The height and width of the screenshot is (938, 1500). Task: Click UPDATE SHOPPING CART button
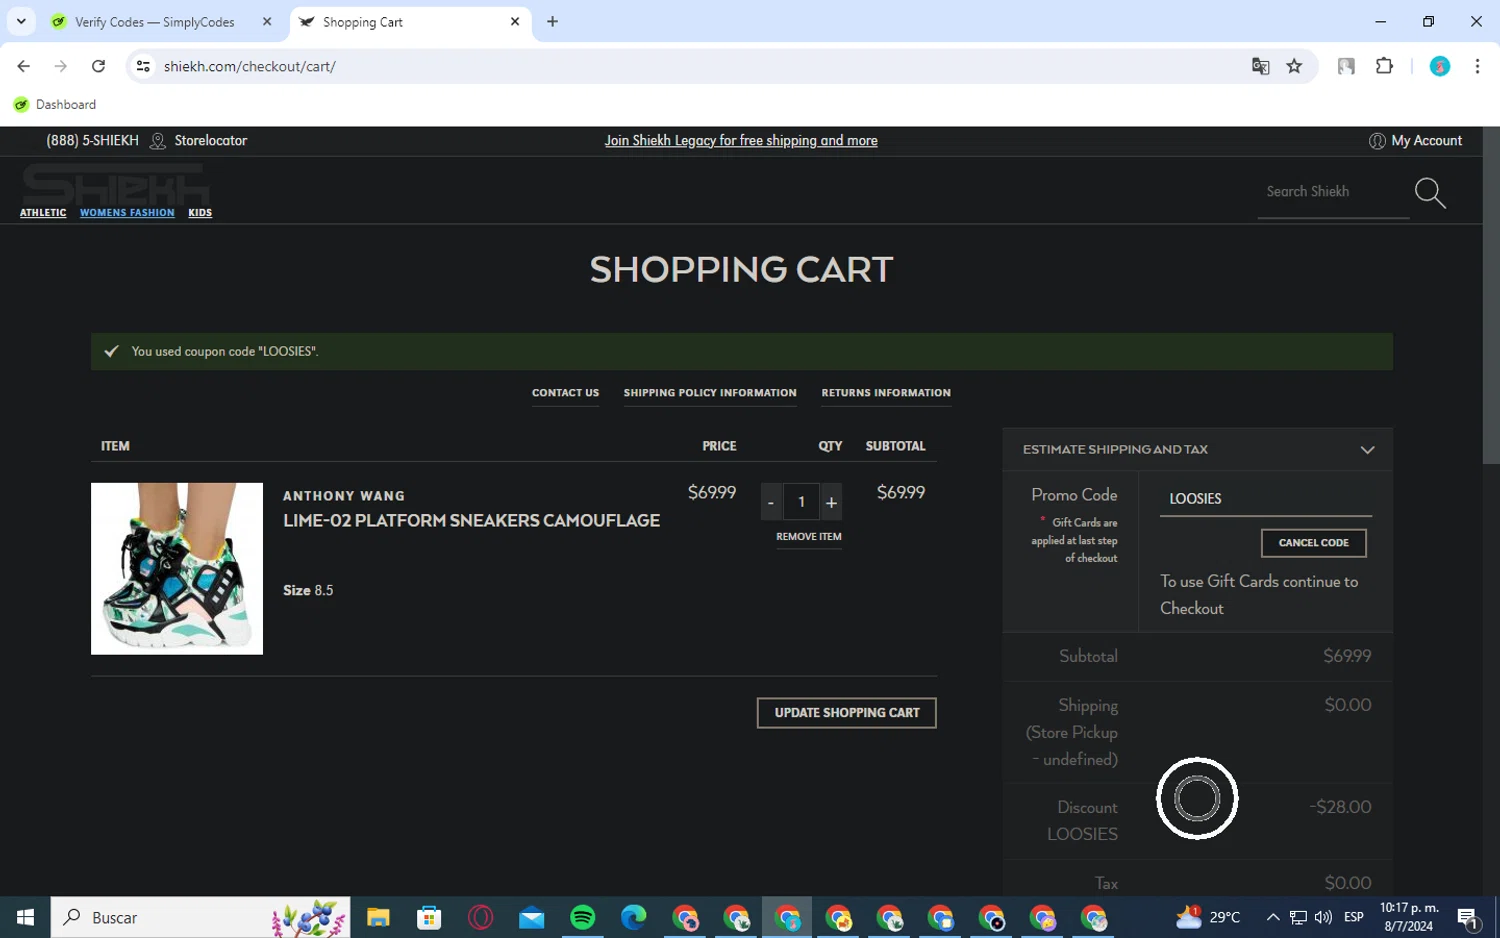847,713
